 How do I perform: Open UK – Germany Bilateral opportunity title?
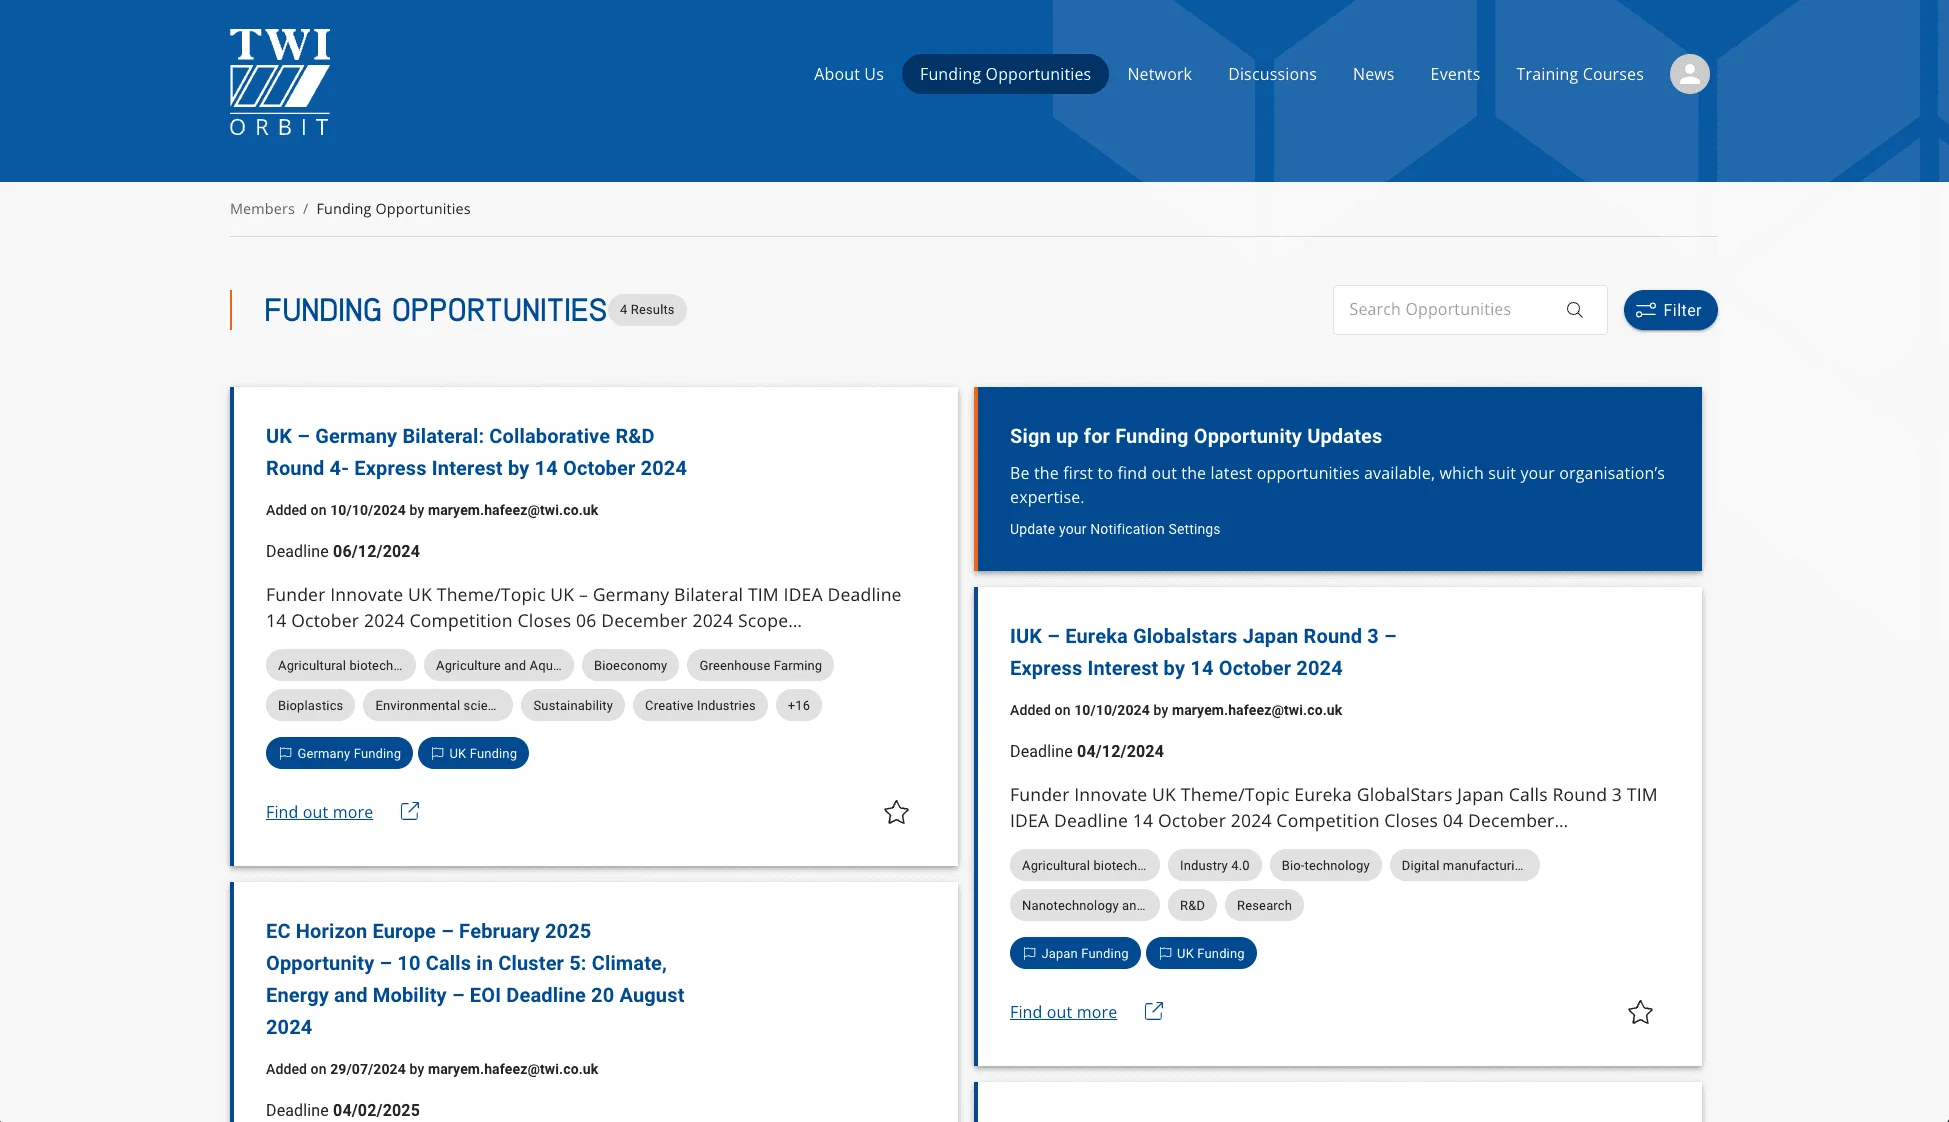[476, 452]
